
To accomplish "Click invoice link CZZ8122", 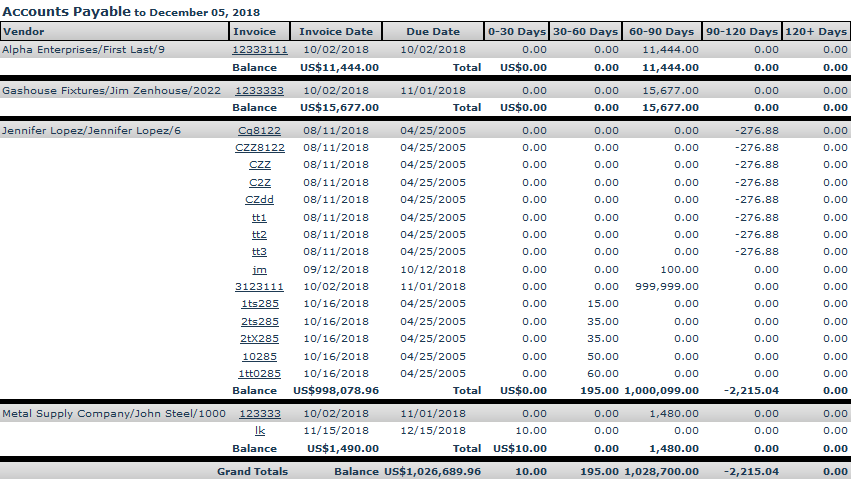I will pos(259,148).
